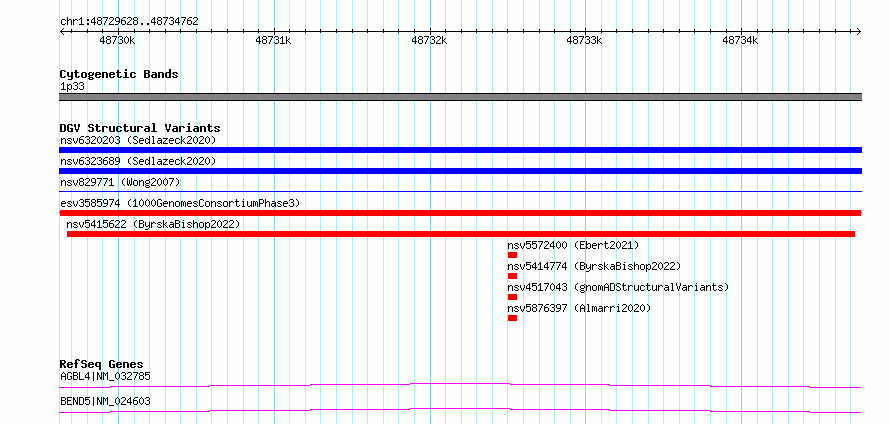Select the esv3585974 red variant bar
The width and height of the screenshot is (890, 424).
(460, 213)
